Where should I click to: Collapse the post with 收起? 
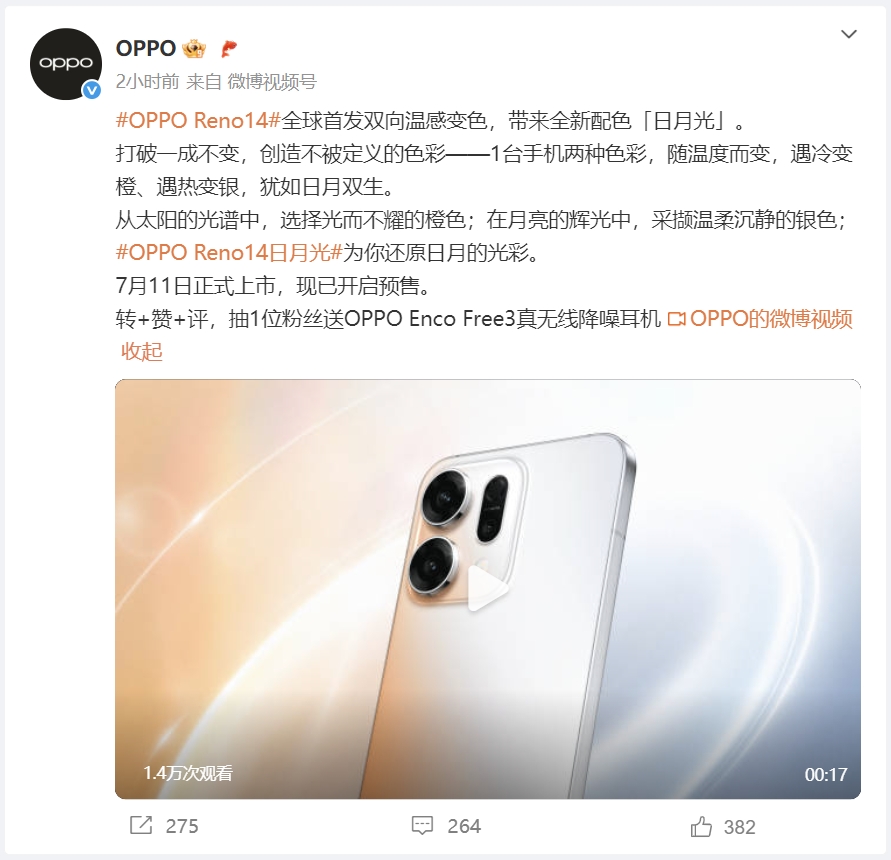[x=141, y=351]
